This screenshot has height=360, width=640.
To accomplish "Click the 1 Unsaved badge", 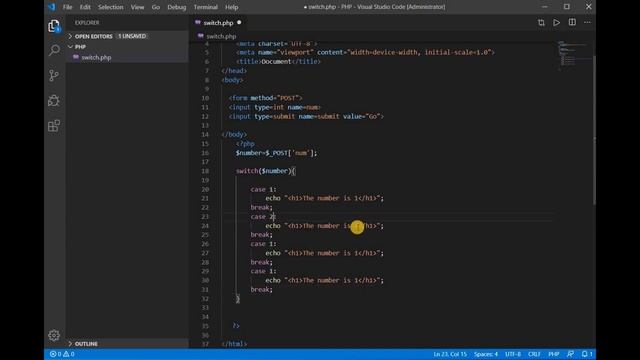I will pyautogui.click(x=132, y=36).
